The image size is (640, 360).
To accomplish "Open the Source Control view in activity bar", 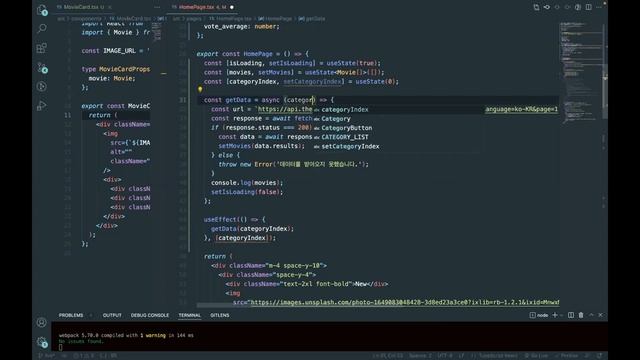I will coord(42,67).
